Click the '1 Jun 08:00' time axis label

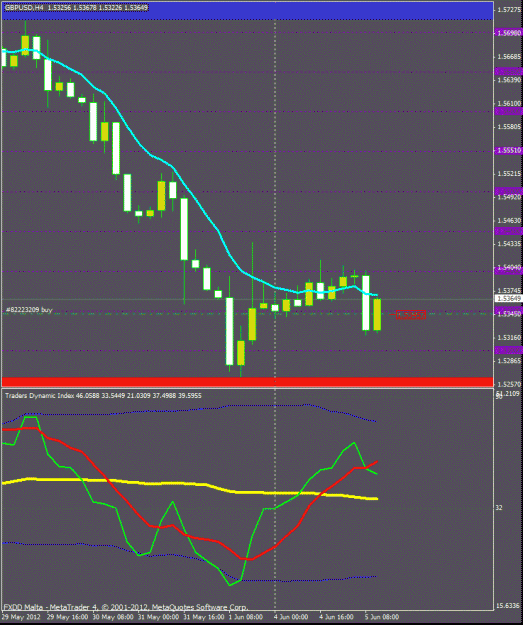pos(248,617)
